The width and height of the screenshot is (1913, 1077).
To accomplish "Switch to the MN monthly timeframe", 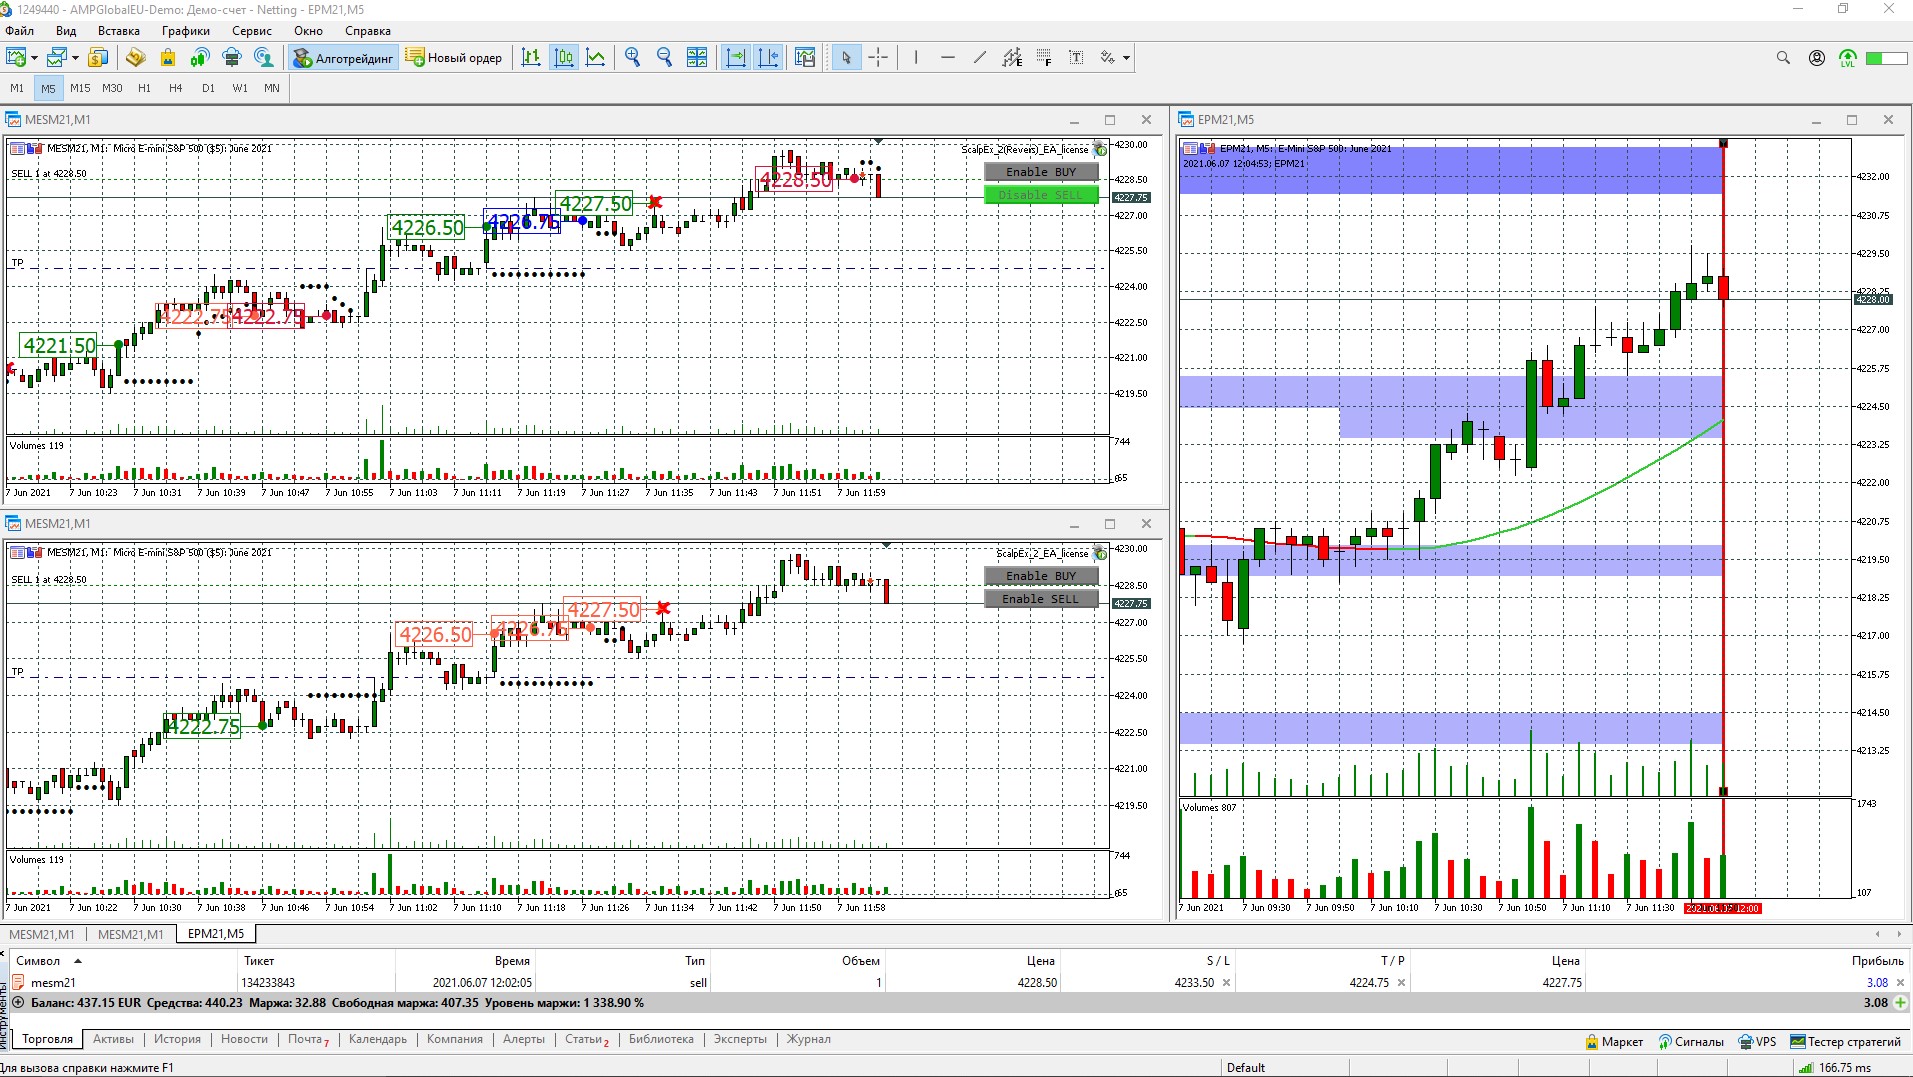I will 272,88.
